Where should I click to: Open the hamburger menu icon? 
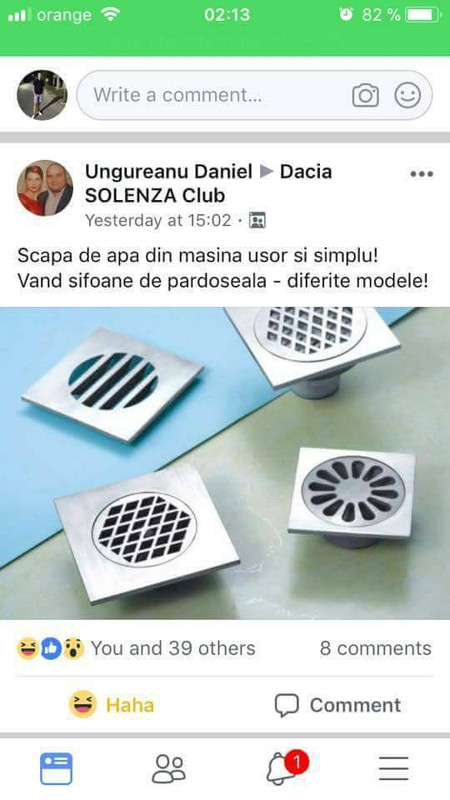393,768
